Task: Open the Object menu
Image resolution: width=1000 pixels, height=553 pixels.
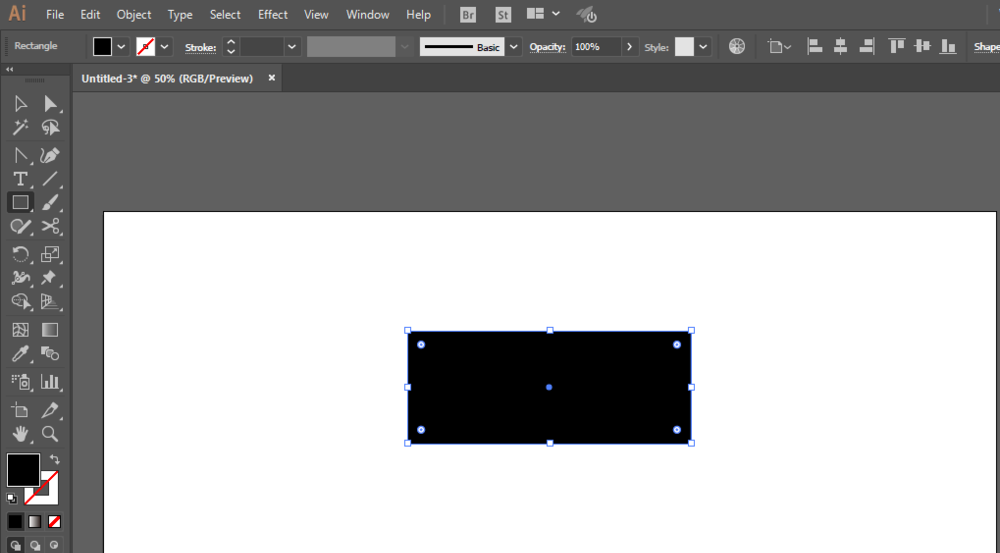Action: (134, 15)
